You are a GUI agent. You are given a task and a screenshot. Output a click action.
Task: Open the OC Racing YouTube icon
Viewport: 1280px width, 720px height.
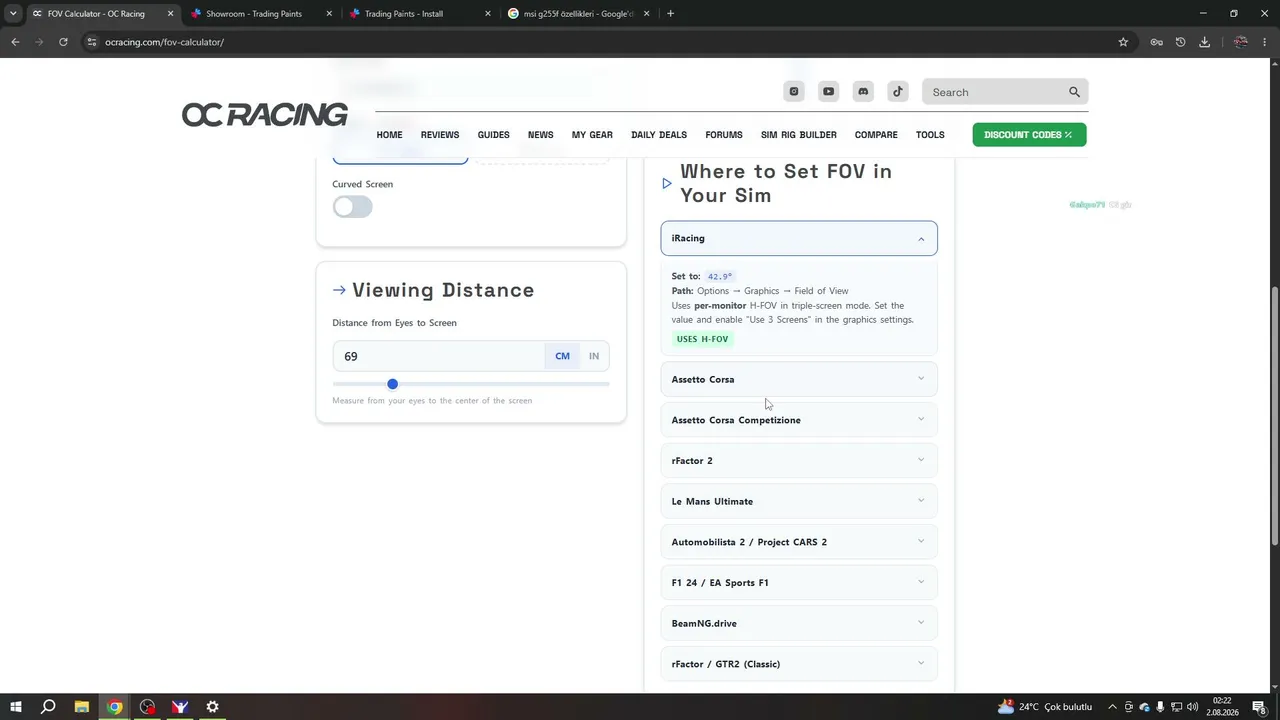coord(829,92)
